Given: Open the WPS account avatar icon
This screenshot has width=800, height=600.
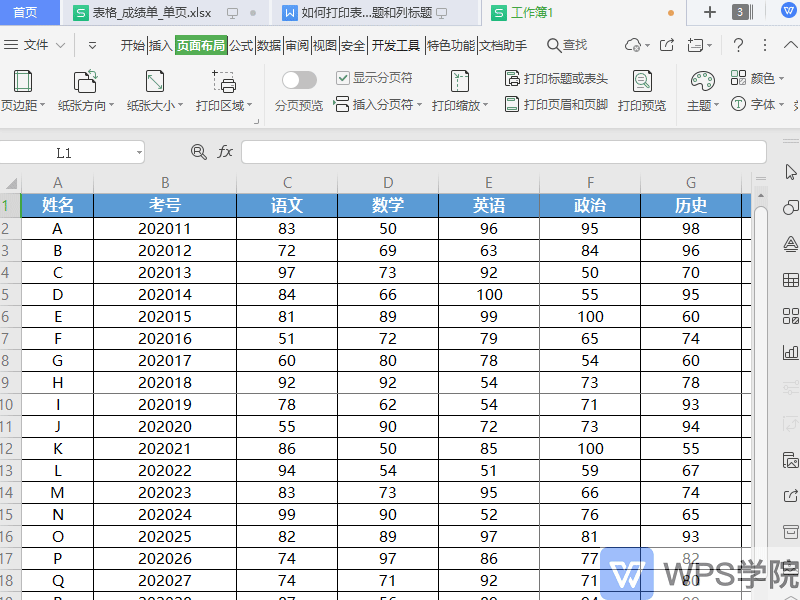Looking at the screenshot, I should [x=789, y=11].
